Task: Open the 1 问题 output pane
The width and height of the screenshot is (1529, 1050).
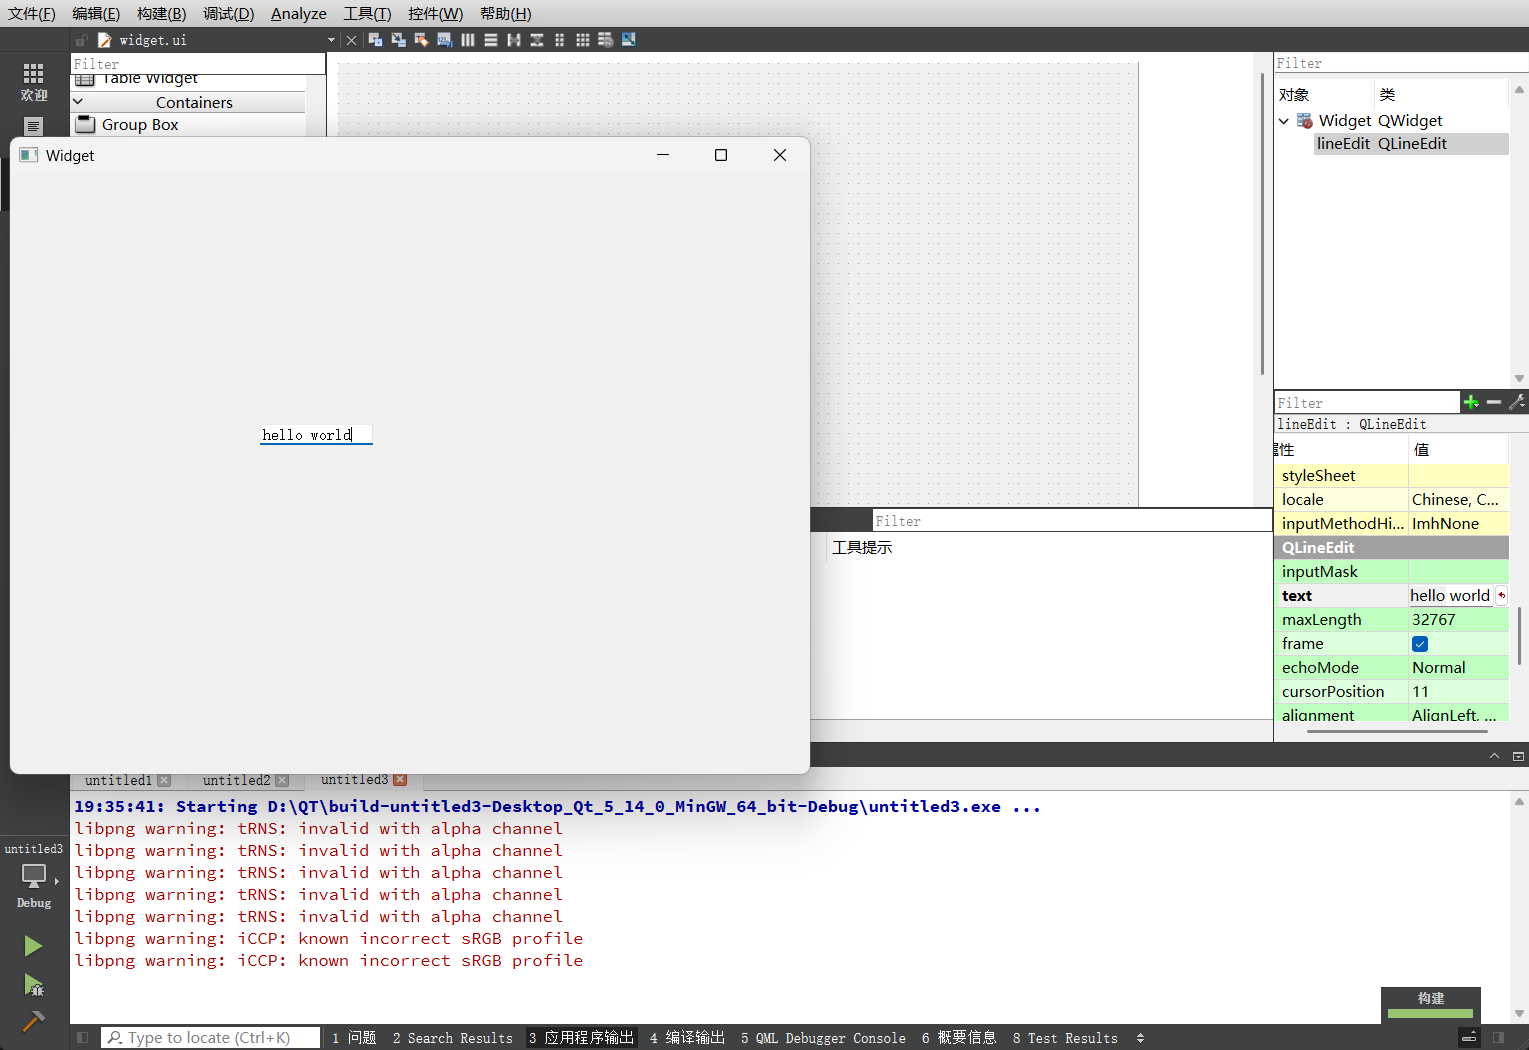Action: (354, 1038)
